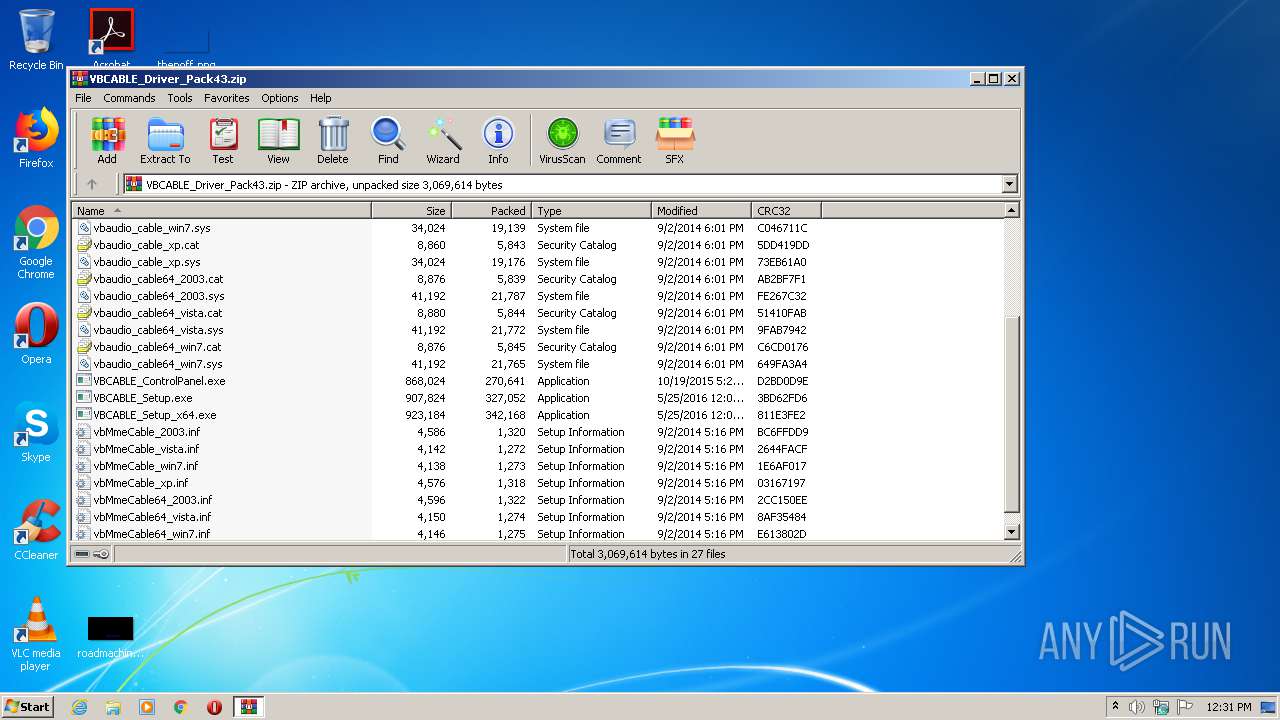Run VirusScan on the archive
Viewport: 1280px width, 720px height.
tap(562, 141)
